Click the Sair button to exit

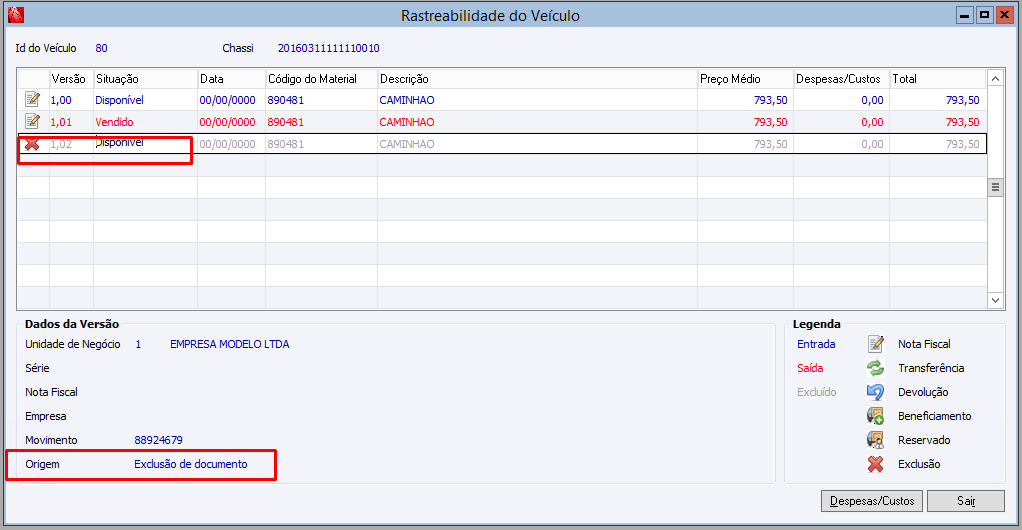pos(966,501)
